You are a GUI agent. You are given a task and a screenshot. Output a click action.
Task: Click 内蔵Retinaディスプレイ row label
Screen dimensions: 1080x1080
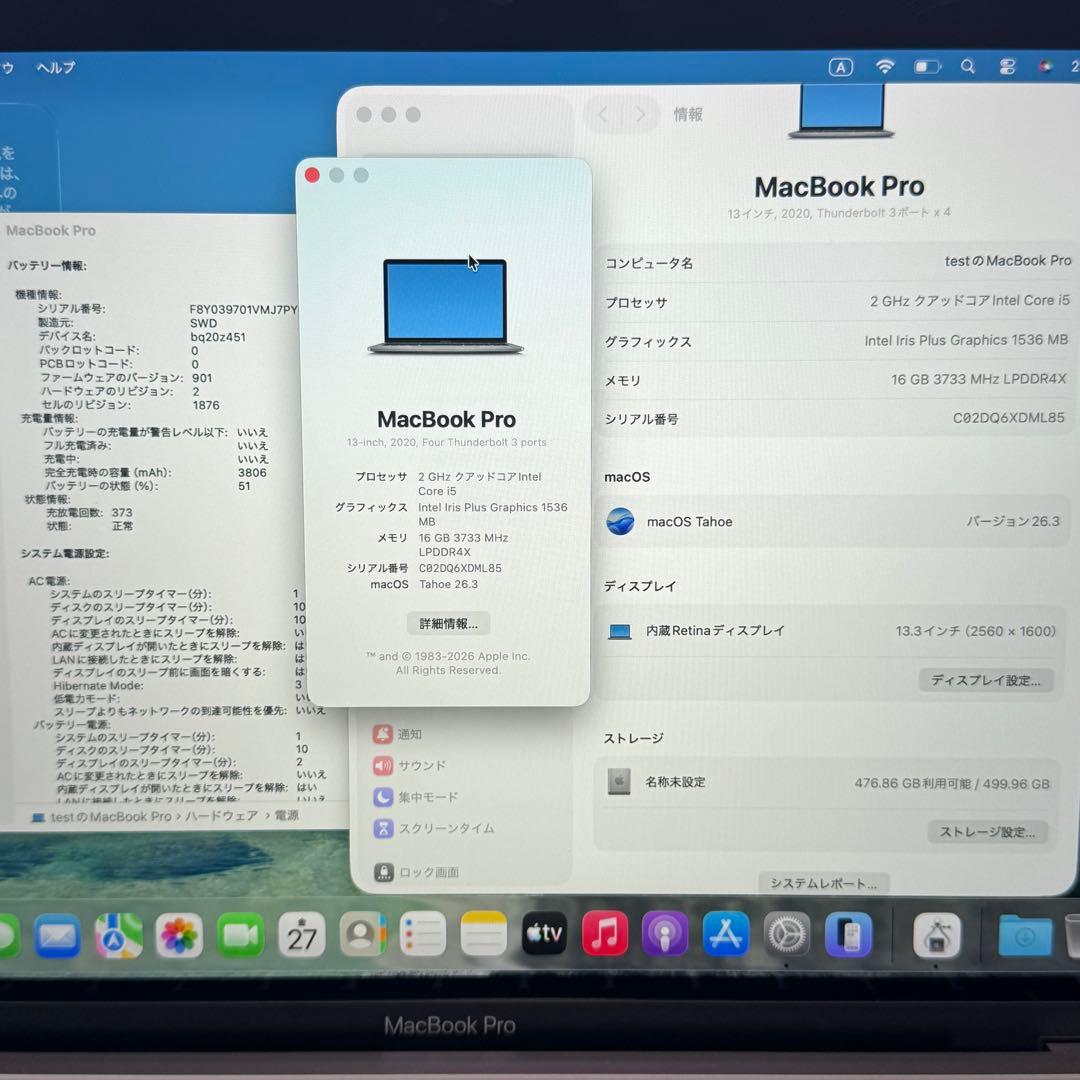715,631
